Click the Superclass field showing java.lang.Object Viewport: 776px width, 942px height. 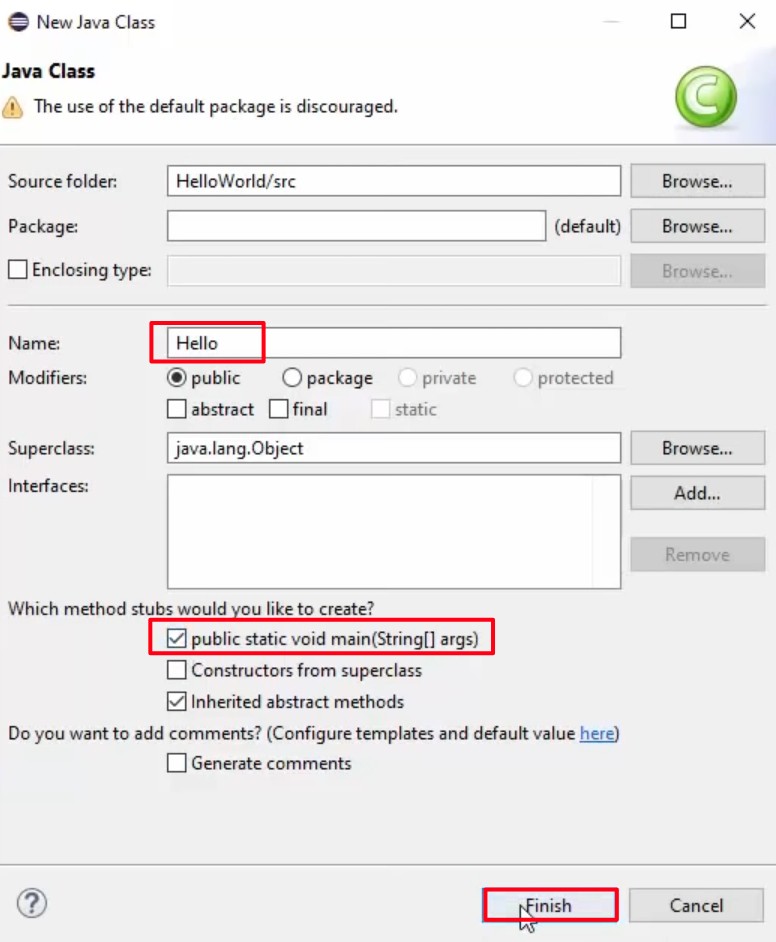click(x=393, y=448)
